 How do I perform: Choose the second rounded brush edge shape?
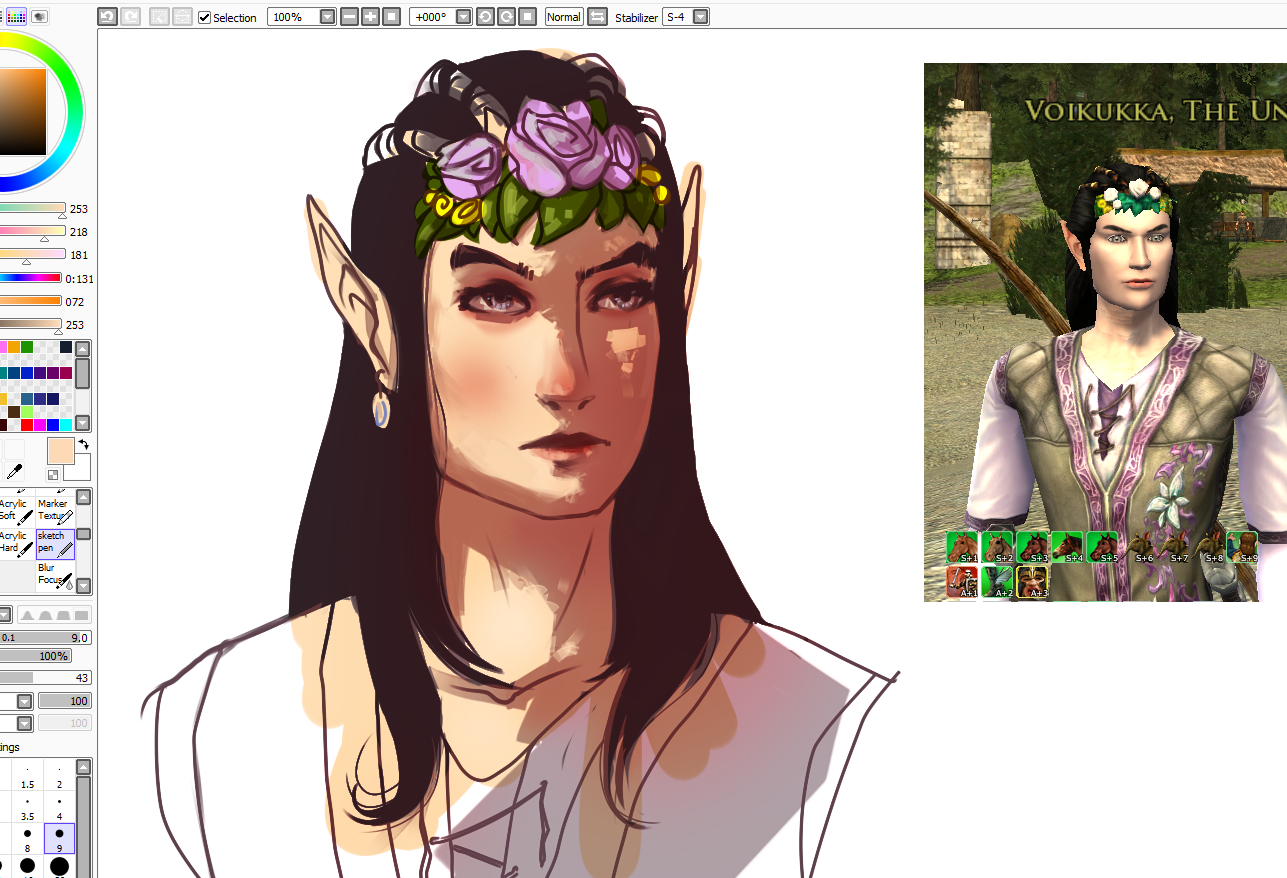click(x=45, y=614)
